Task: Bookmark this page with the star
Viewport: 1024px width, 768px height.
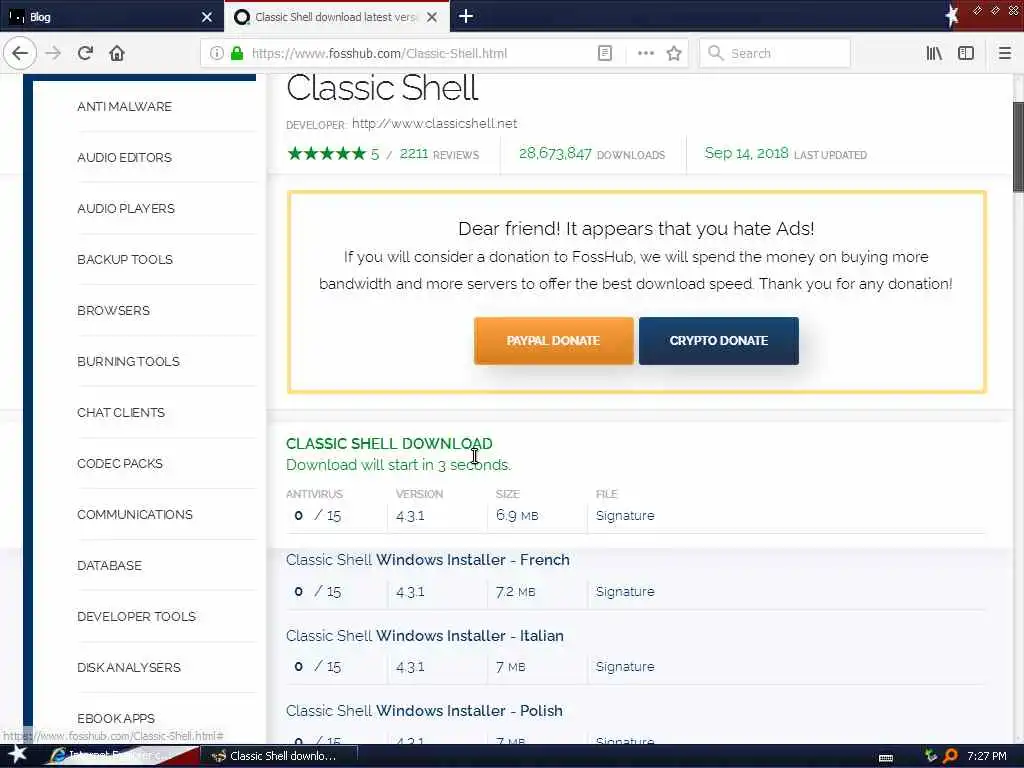Action: 674,53
